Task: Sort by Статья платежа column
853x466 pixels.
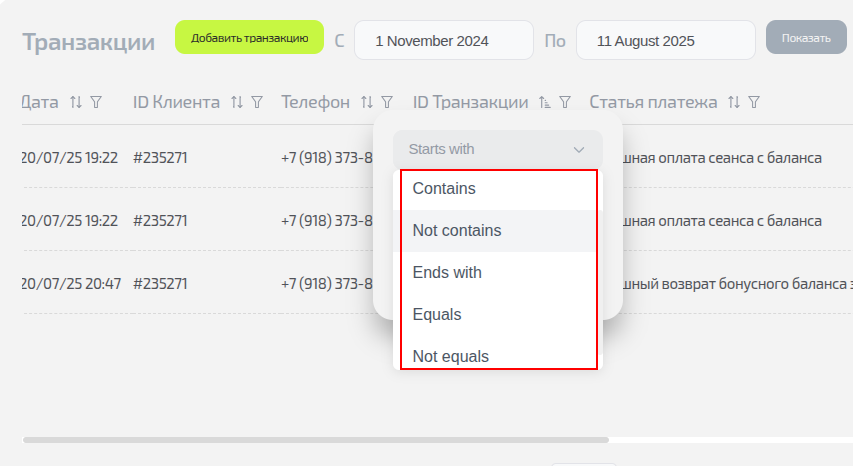Action: click(x=734, y=102)
